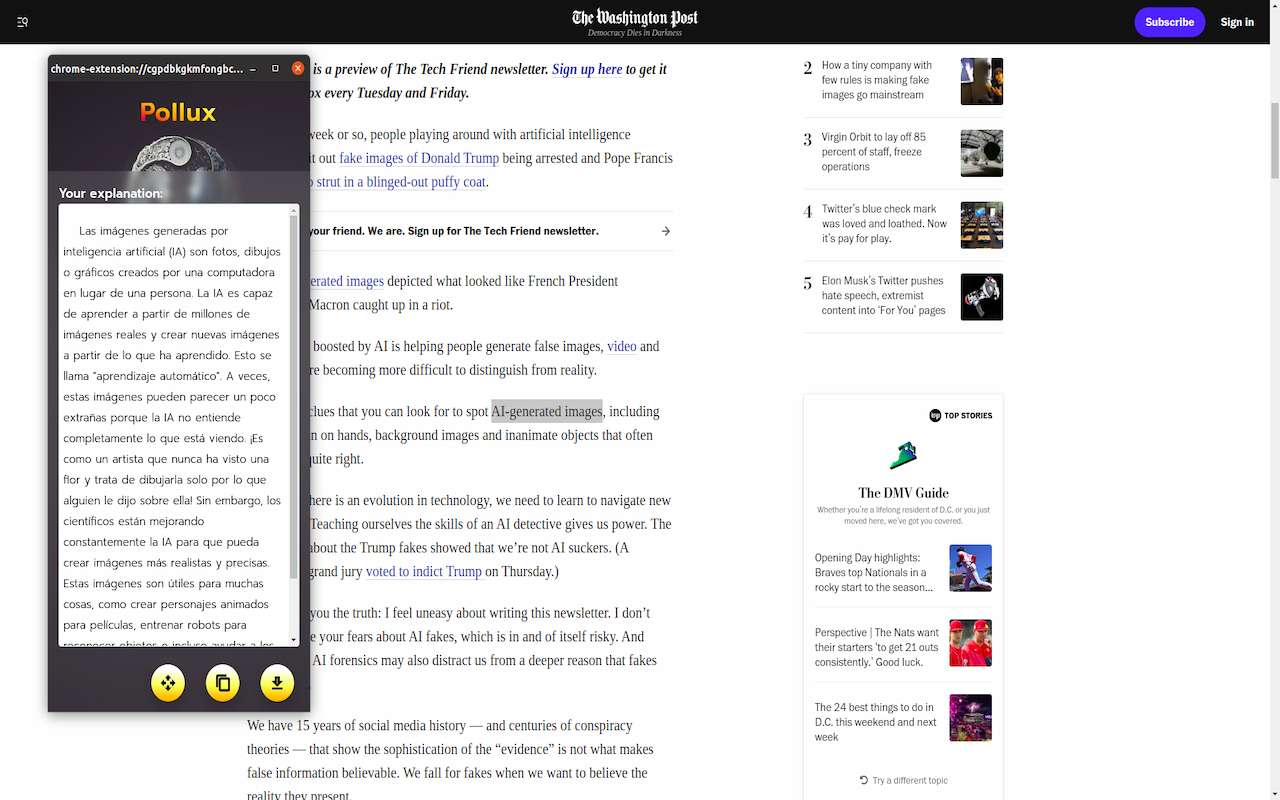Open Twitter's blue check mark story

click(884, 224)
